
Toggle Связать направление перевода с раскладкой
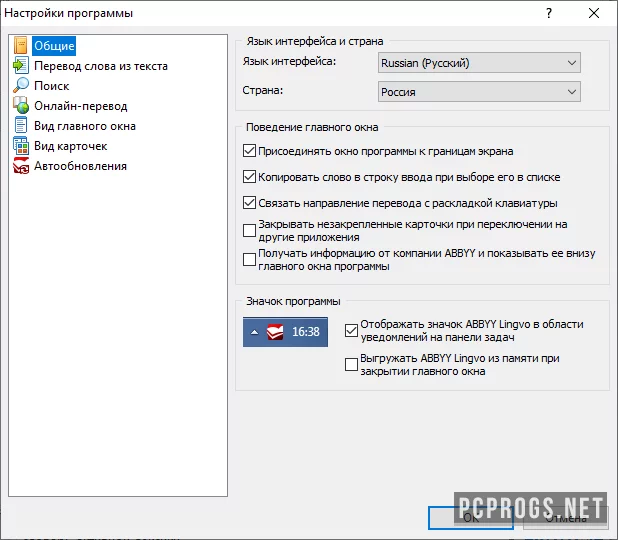coord(249,203)
